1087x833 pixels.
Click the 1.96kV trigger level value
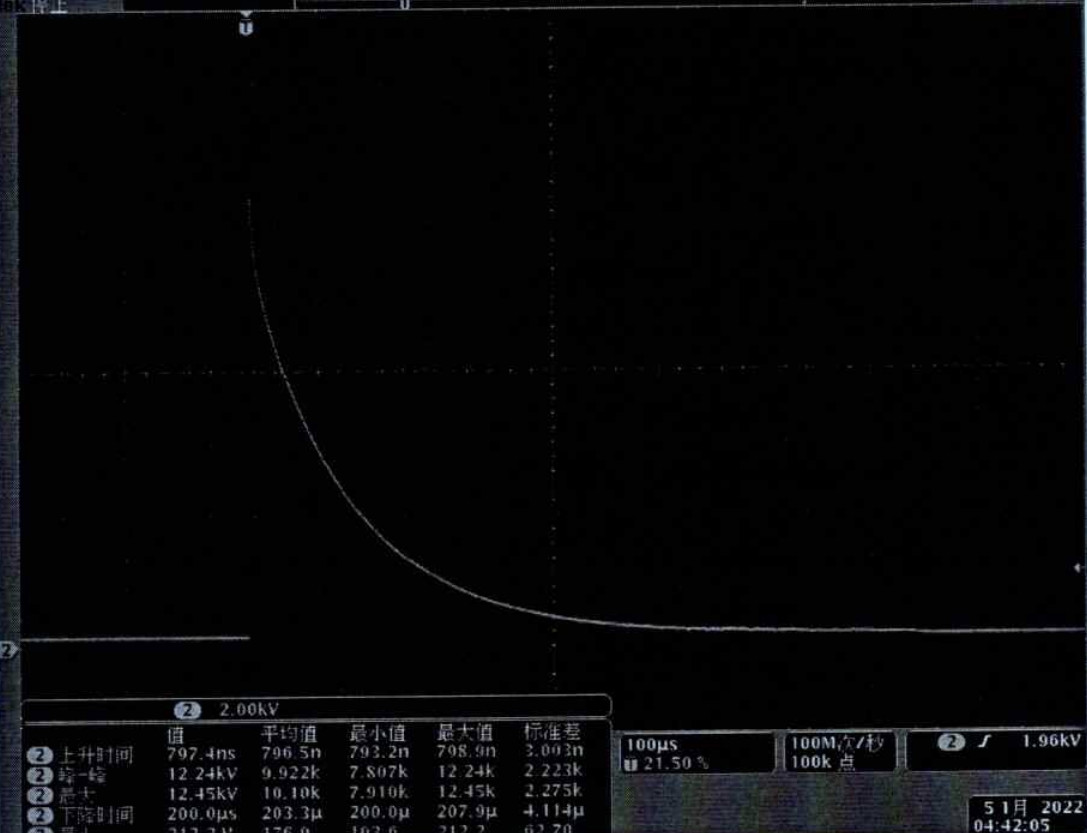(x=1049, y=741)
